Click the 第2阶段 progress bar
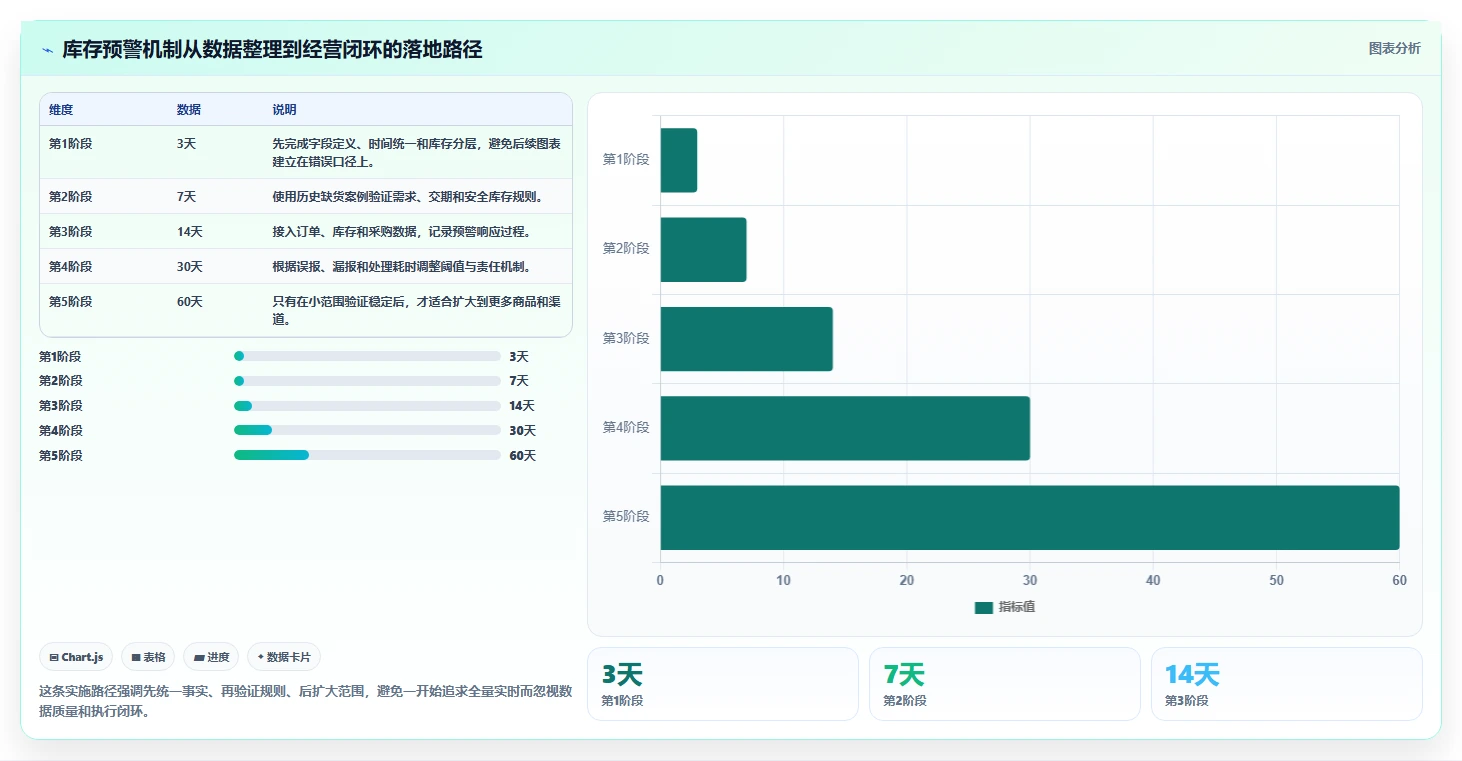The image size is (1462, 761). [x=367, y=381]
